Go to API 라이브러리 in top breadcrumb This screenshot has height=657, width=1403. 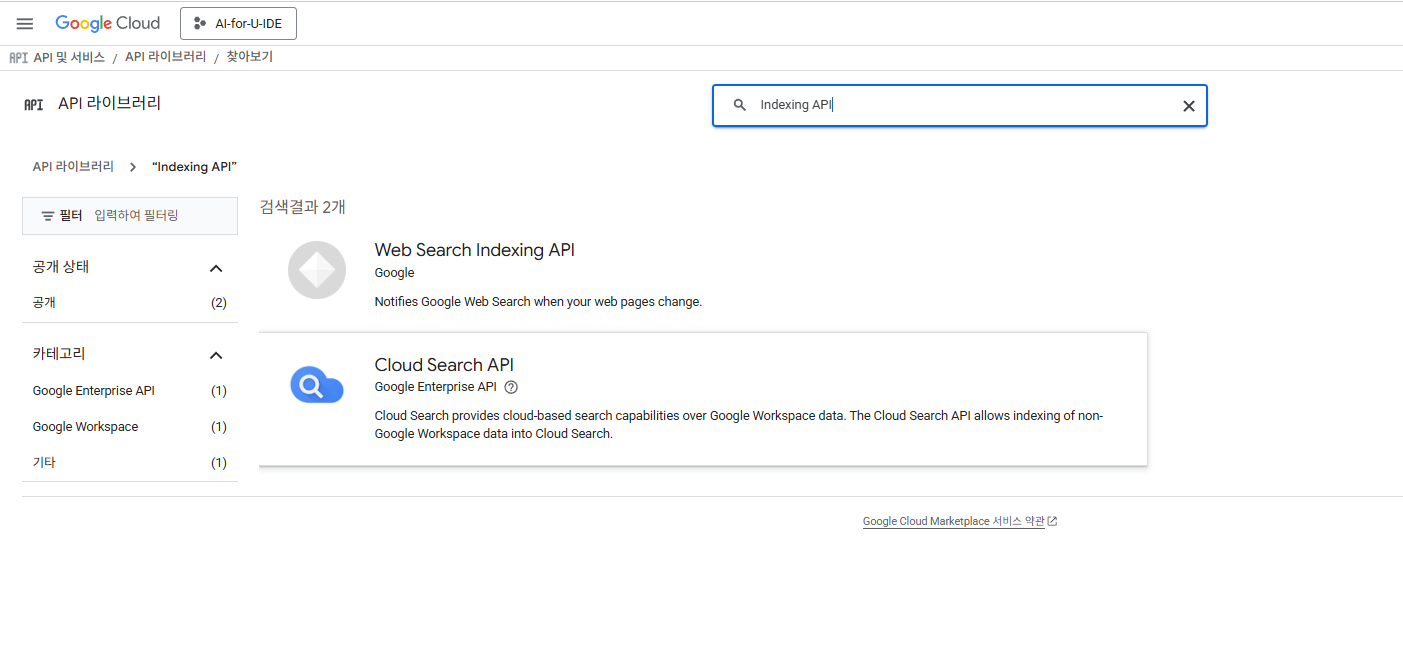coord(165,57)
